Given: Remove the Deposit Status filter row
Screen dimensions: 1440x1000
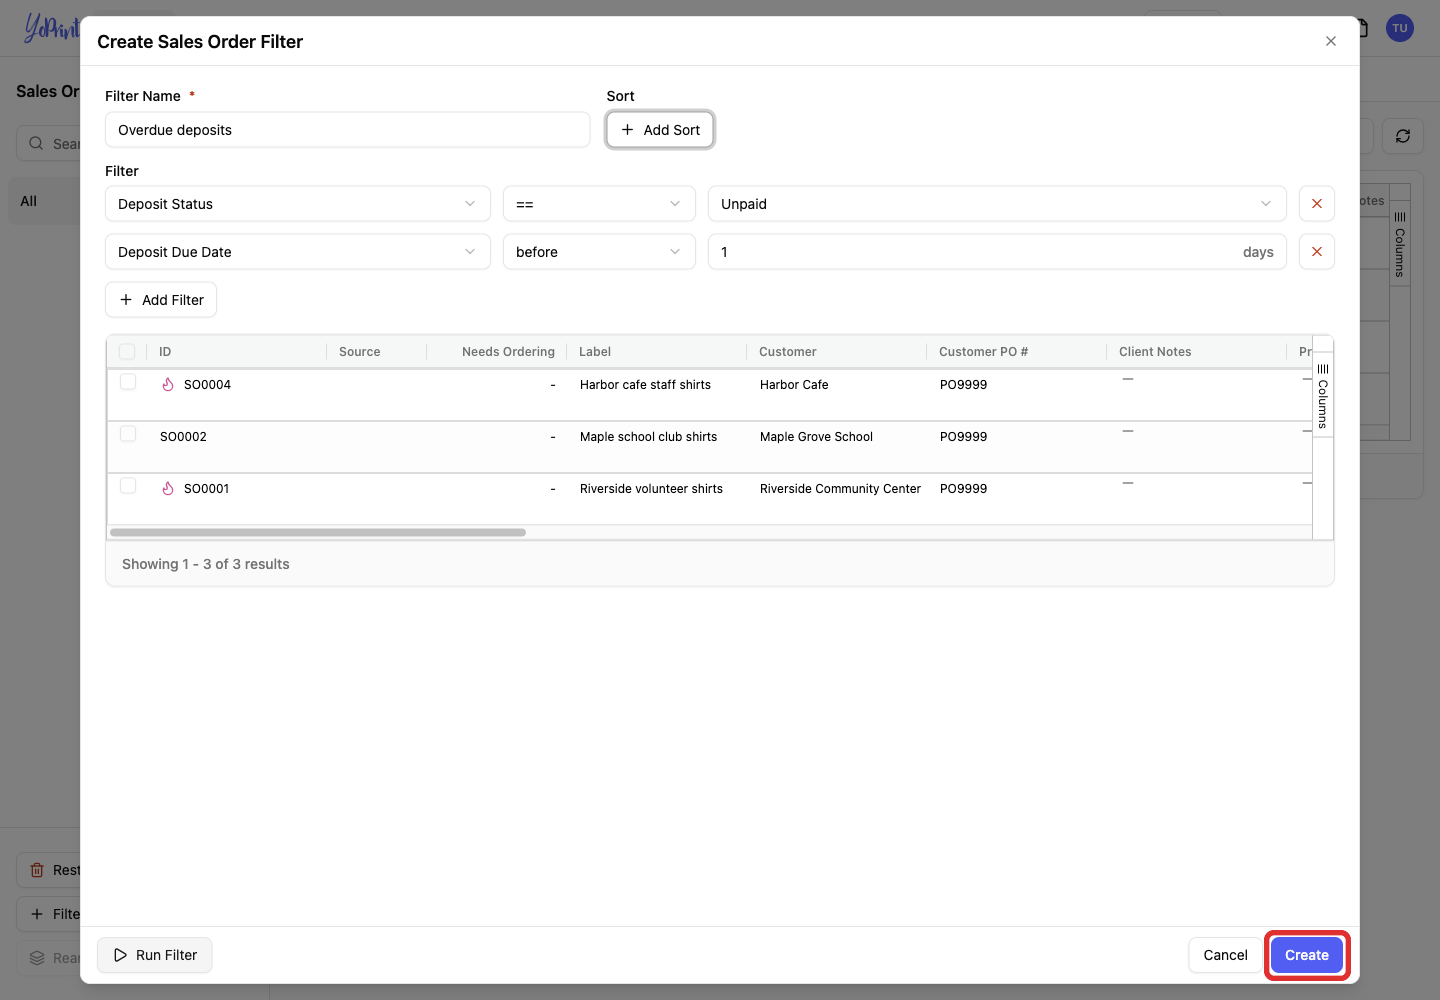Looking at the screenshot, I should (x=1316, y=204).
